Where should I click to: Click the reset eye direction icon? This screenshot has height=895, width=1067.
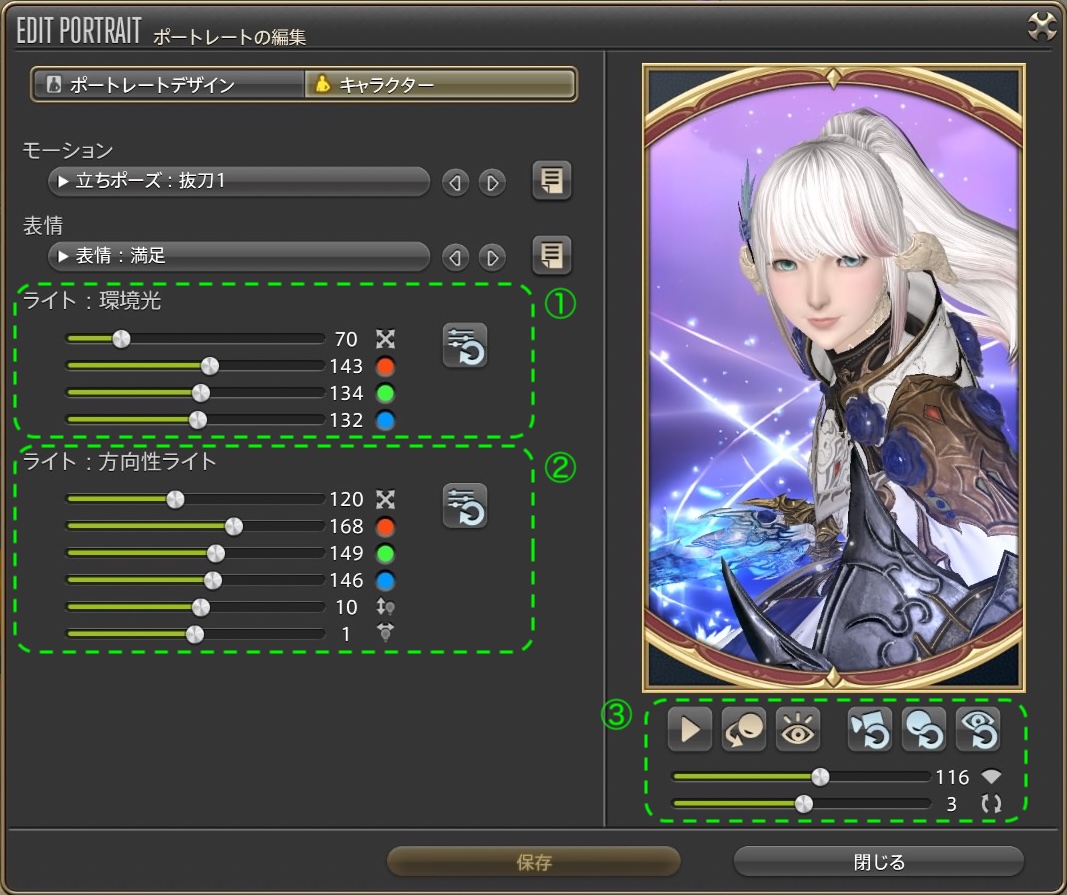pyautogui.click(x=977, y=730)
